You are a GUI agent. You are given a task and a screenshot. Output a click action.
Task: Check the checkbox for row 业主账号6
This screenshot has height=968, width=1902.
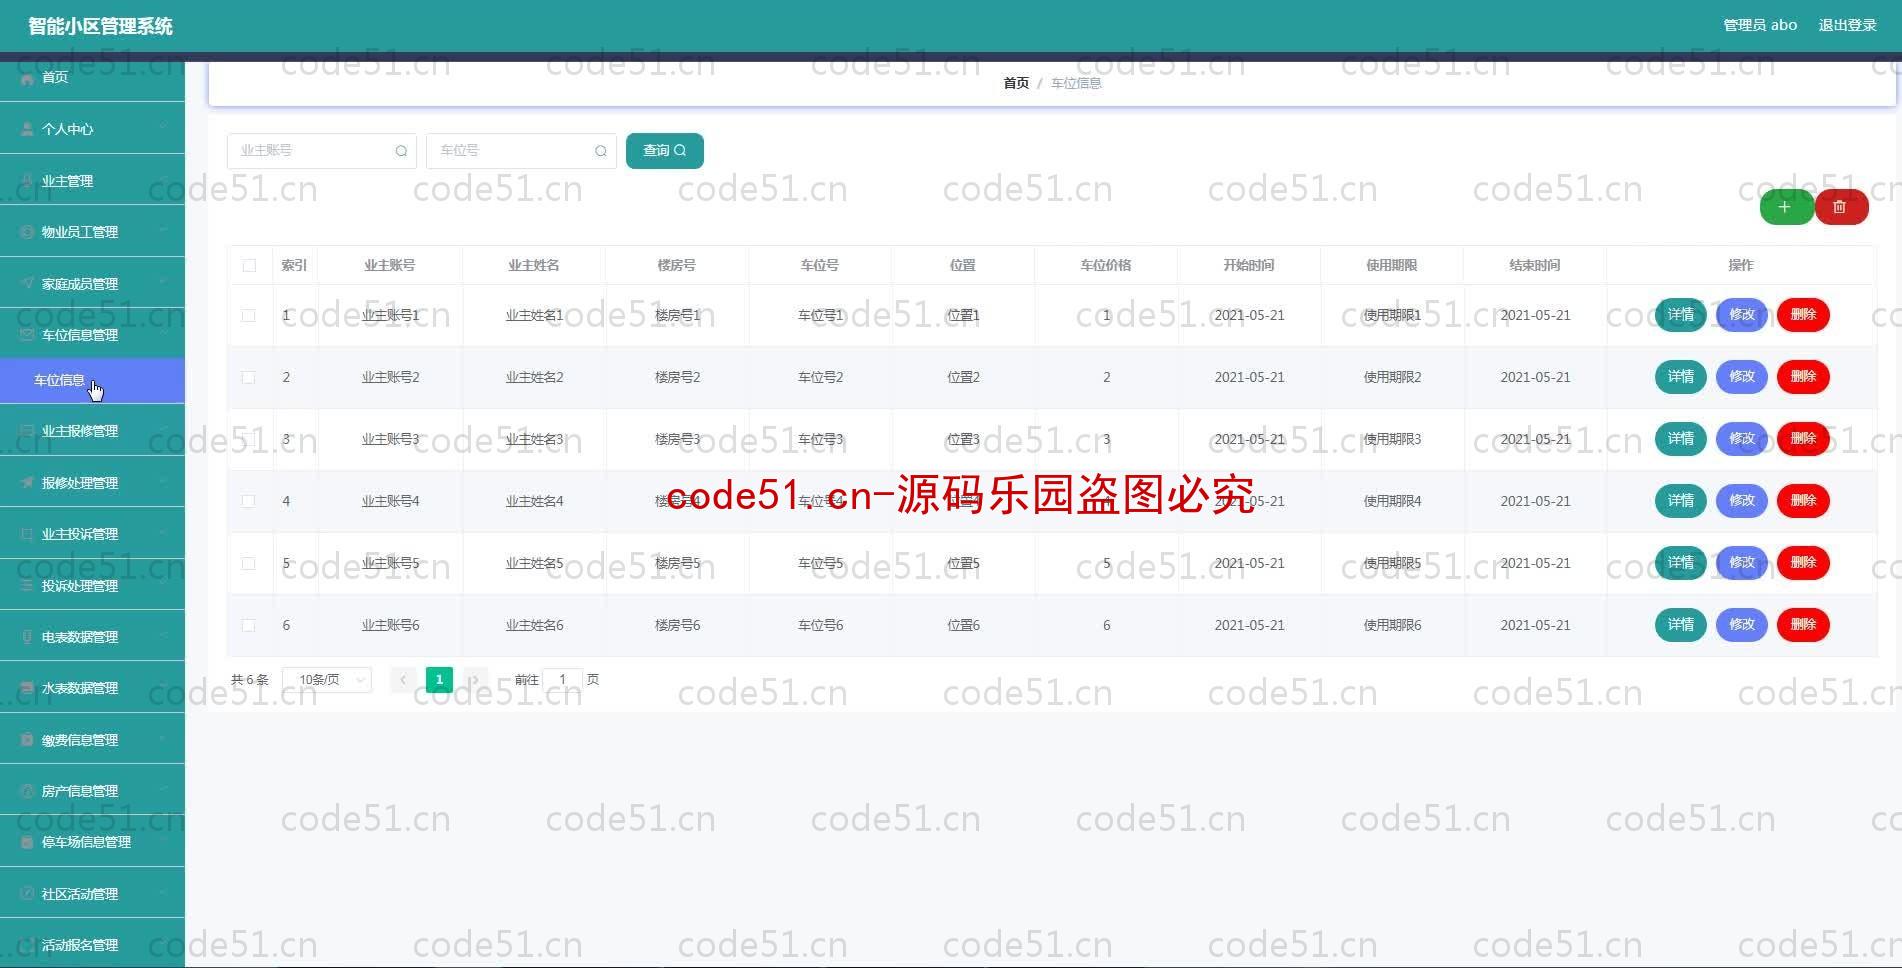[249, 625]
